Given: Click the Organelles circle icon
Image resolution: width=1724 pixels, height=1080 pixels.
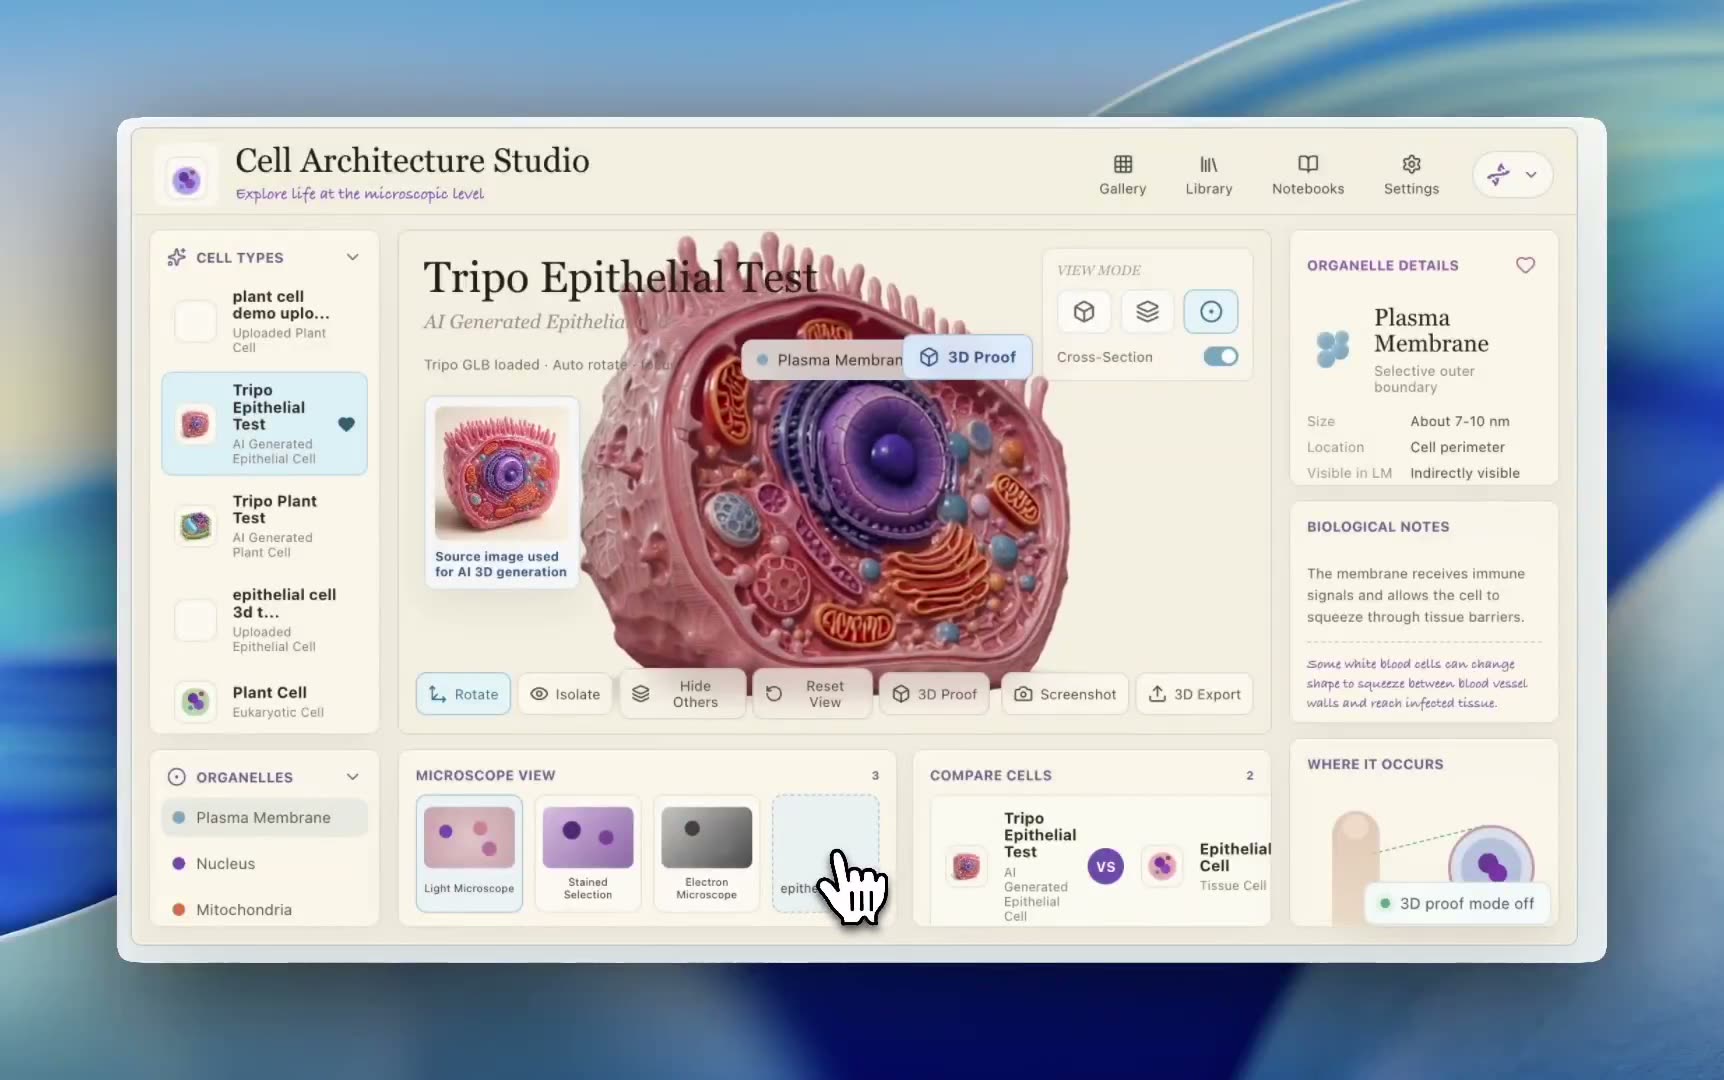Looking at the screenshot, I should (x=177, y=777).
